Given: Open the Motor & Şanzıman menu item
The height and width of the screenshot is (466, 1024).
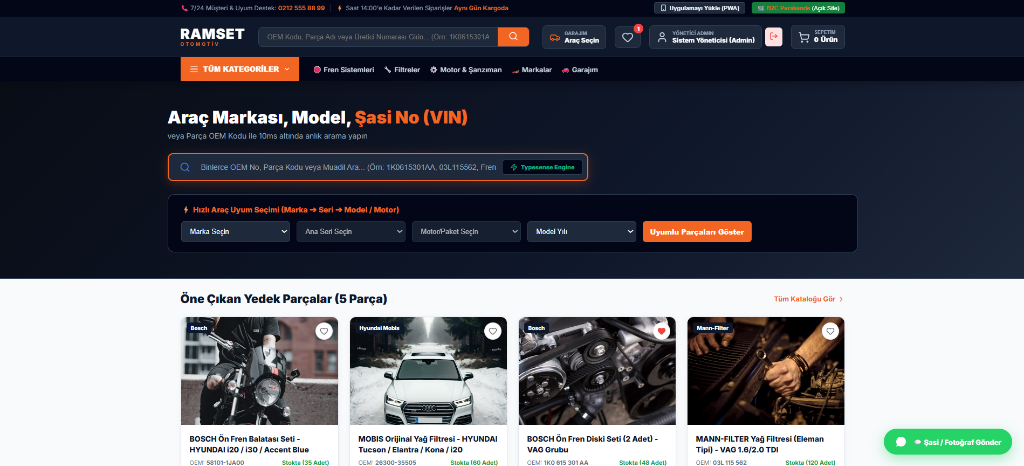Looking at the screenshot, I should (x=466, y=69).
